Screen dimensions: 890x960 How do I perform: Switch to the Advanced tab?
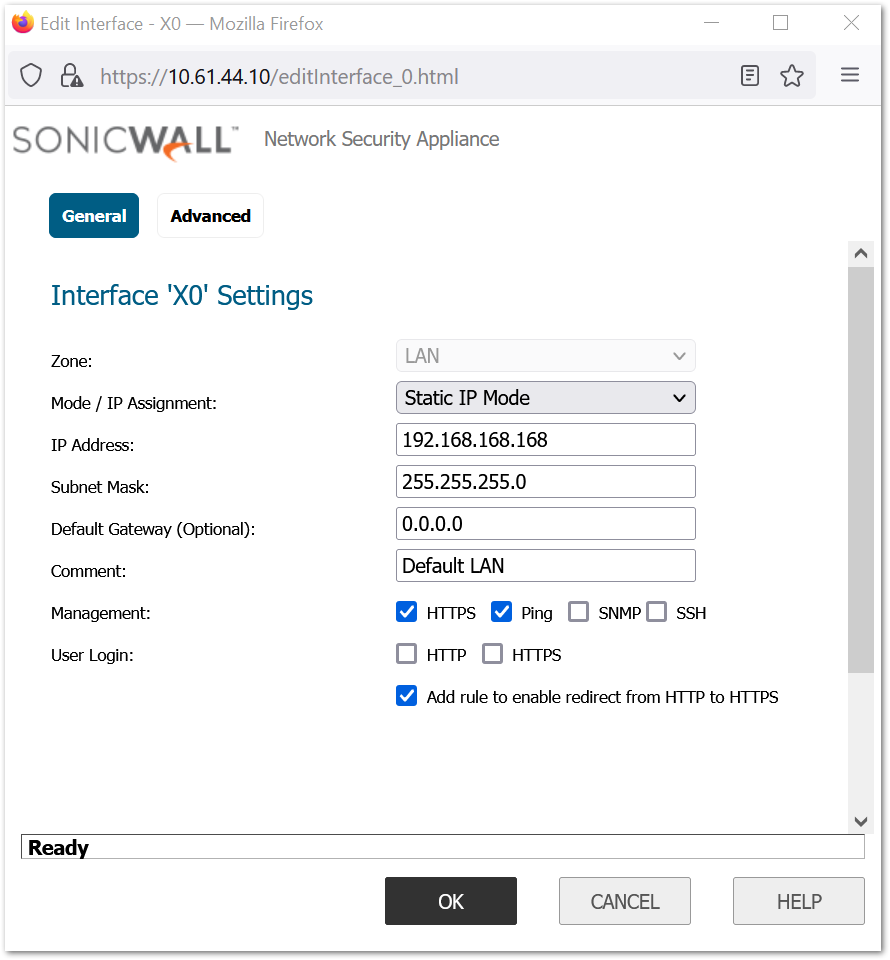tap(211, 216)
